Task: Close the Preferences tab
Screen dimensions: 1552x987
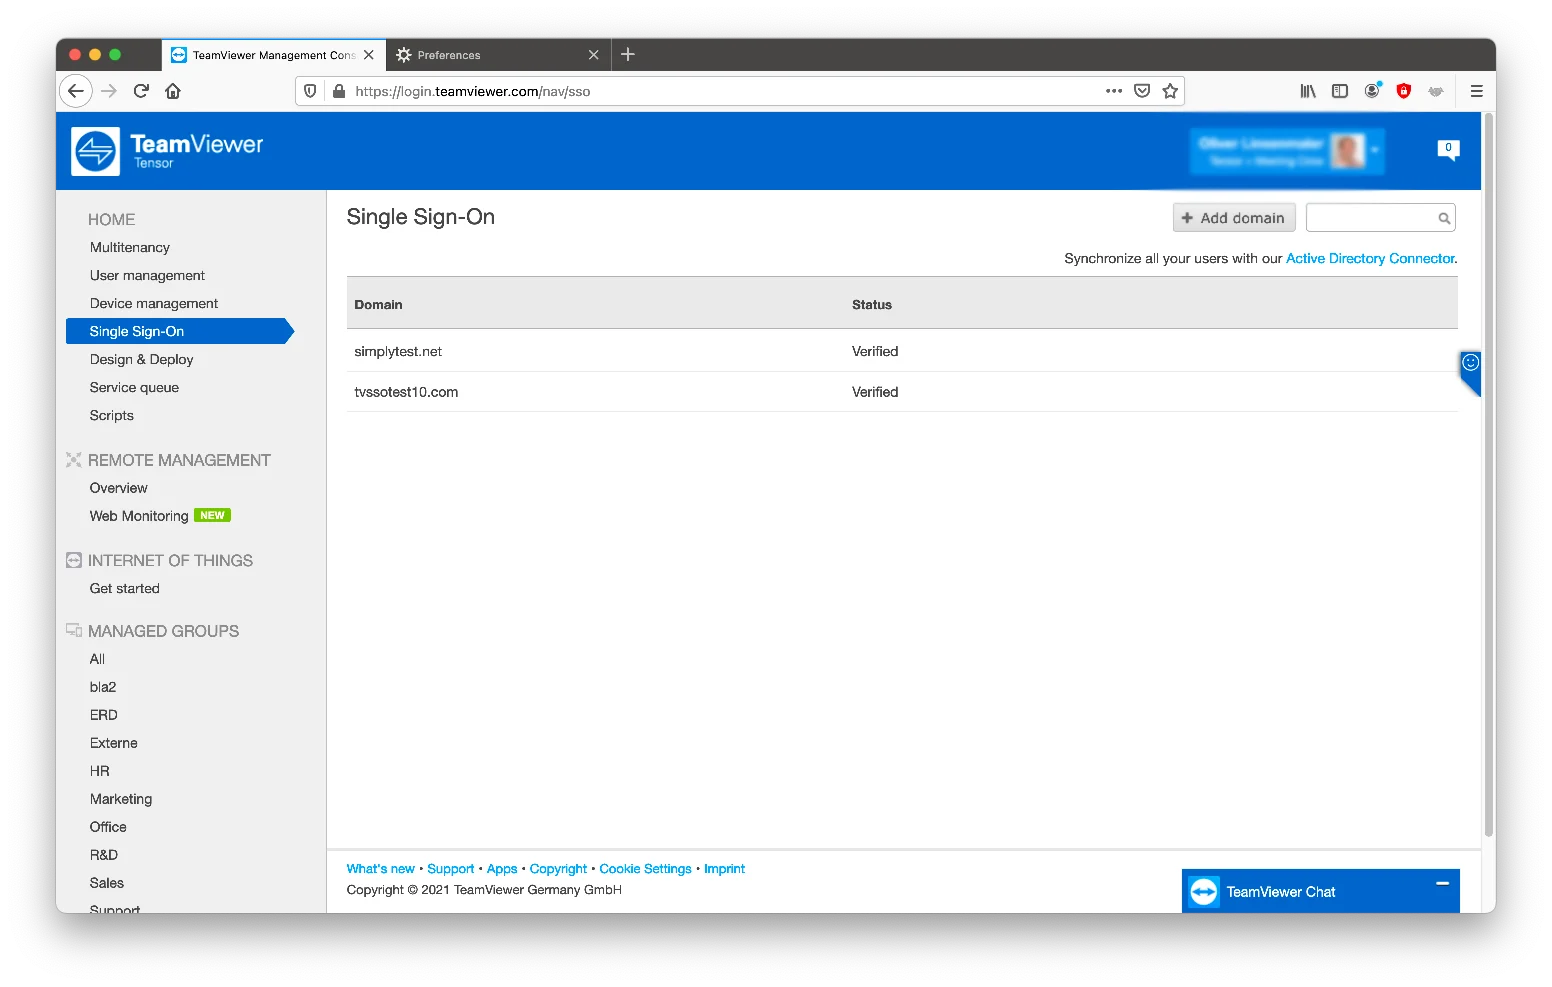Action: [594, 55]
